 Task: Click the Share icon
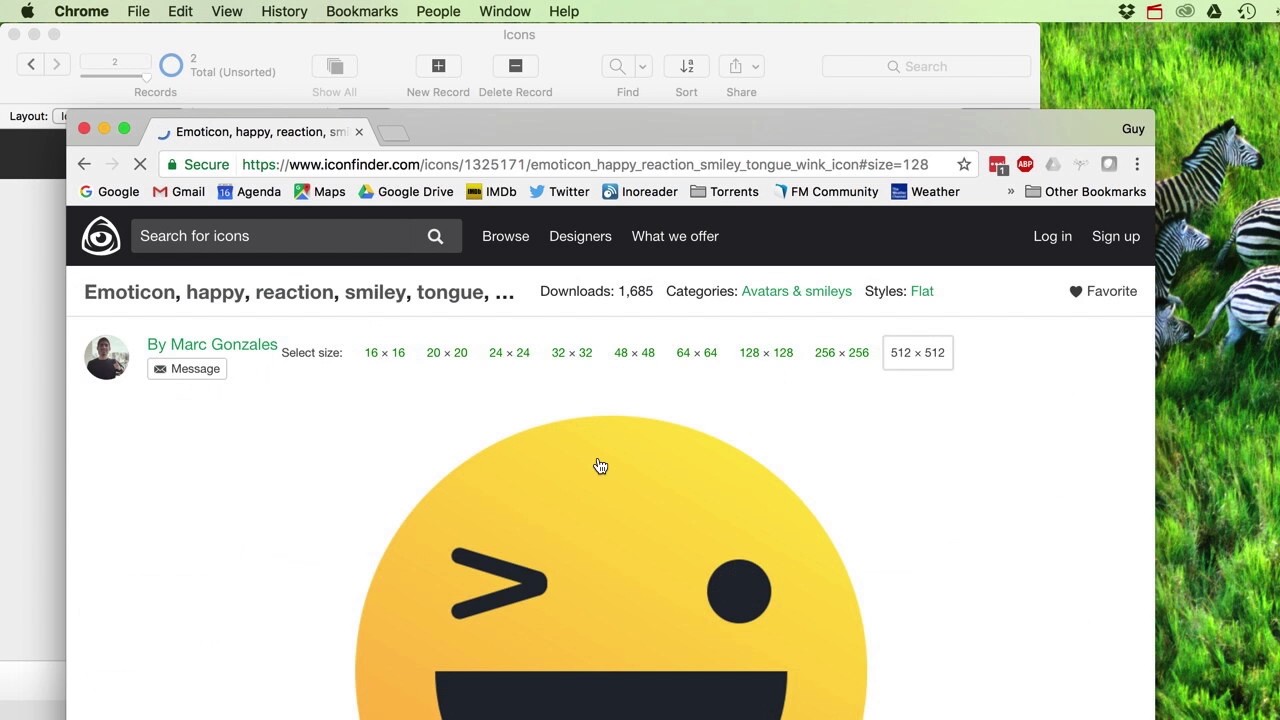[x=737, y=66]
